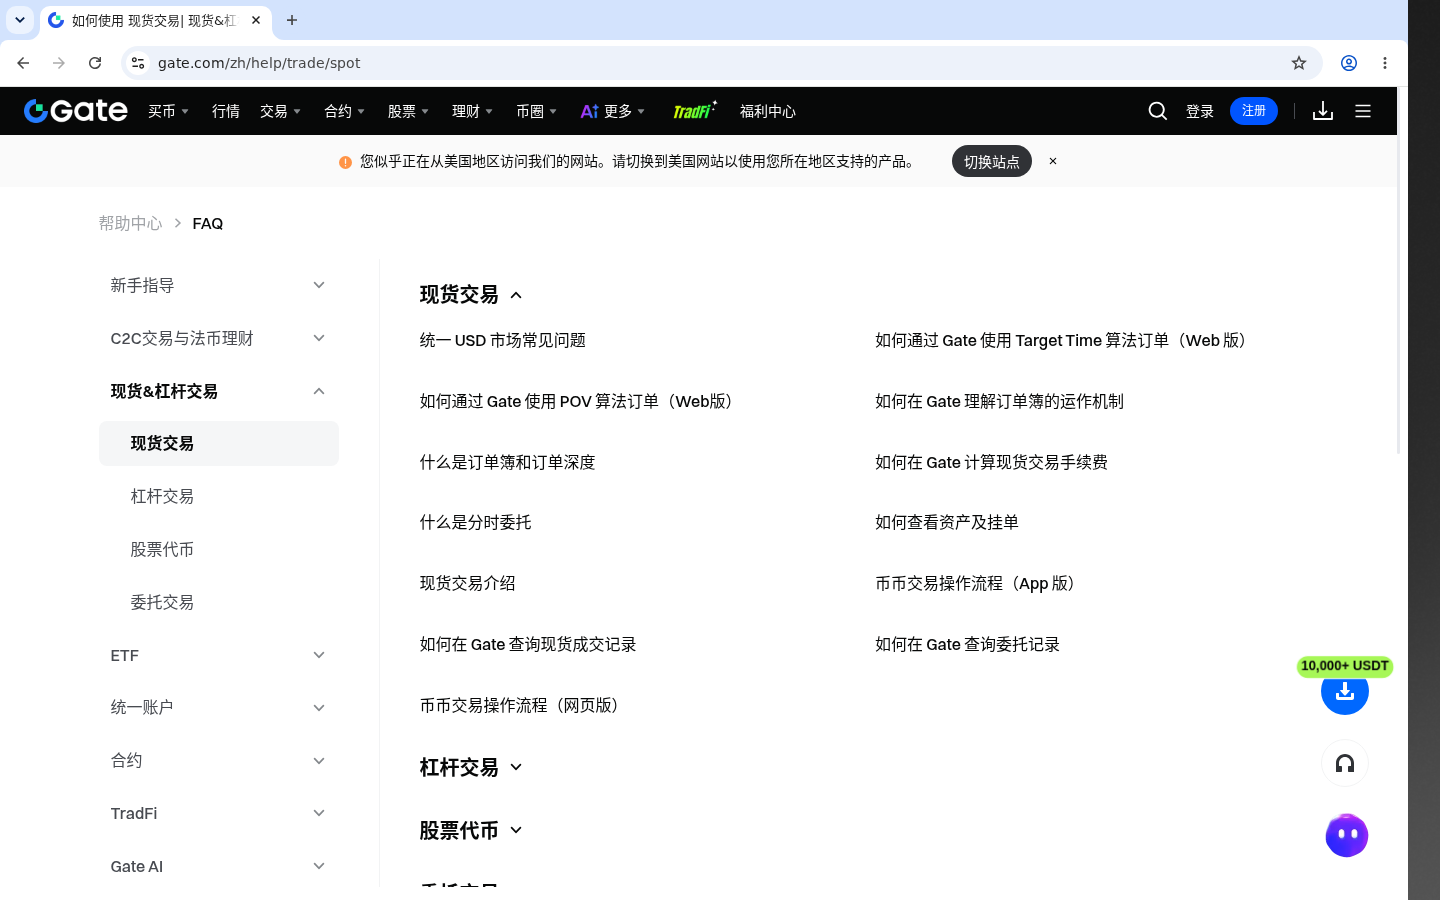1440x900 pixels.
Task: Bookmark this page with star icon
Action: 1299,63
